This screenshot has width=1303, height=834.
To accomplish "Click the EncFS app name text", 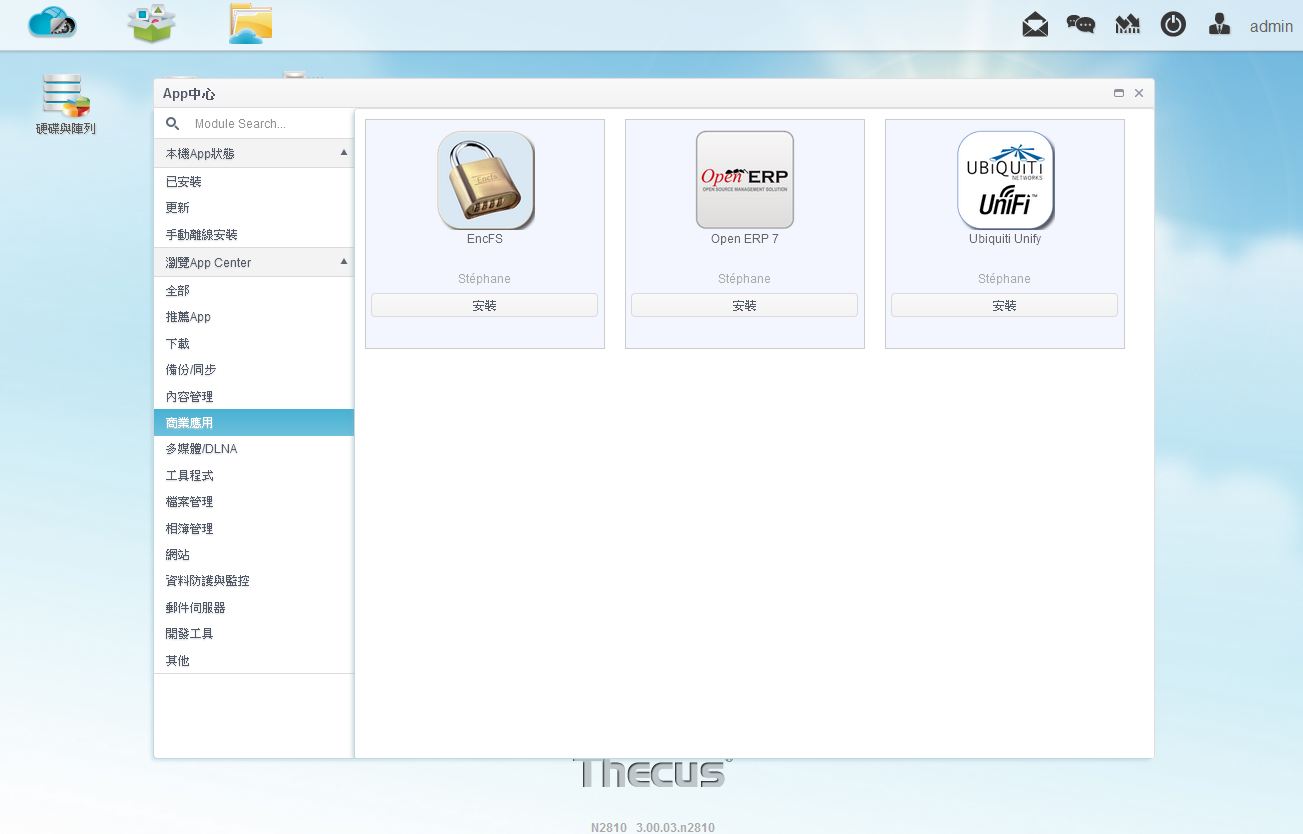I will (485, 239).
